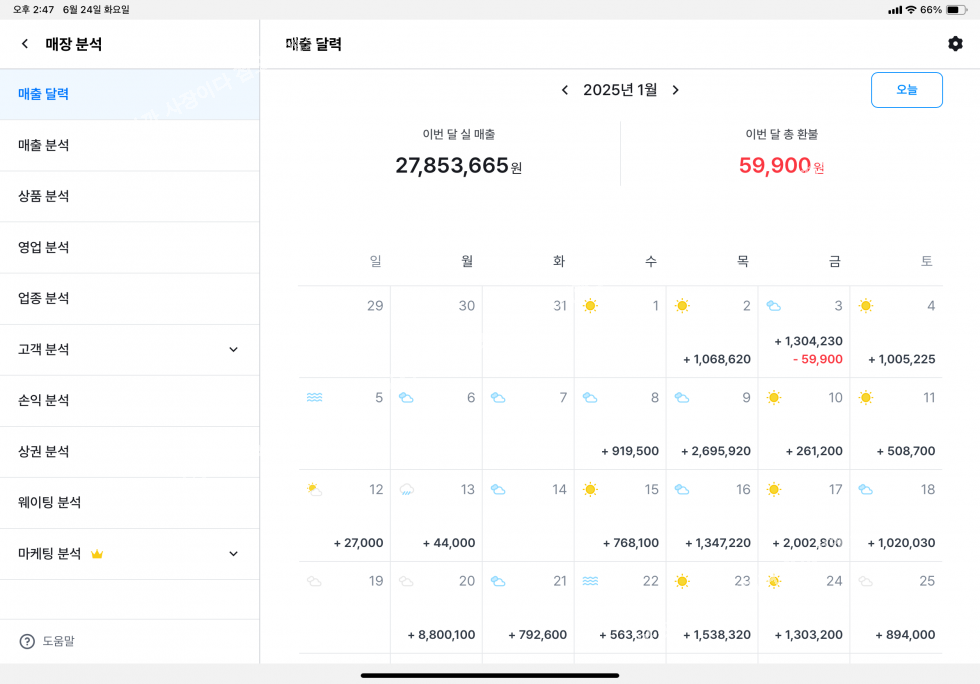
Task: Tap the refund amount -59,900 on January 3
Action: [816, 359]
